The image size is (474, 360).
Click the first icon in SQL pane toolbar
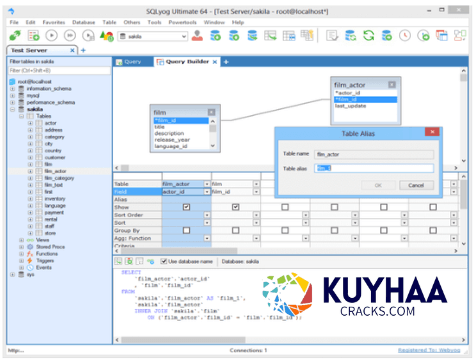pos(118,261)
